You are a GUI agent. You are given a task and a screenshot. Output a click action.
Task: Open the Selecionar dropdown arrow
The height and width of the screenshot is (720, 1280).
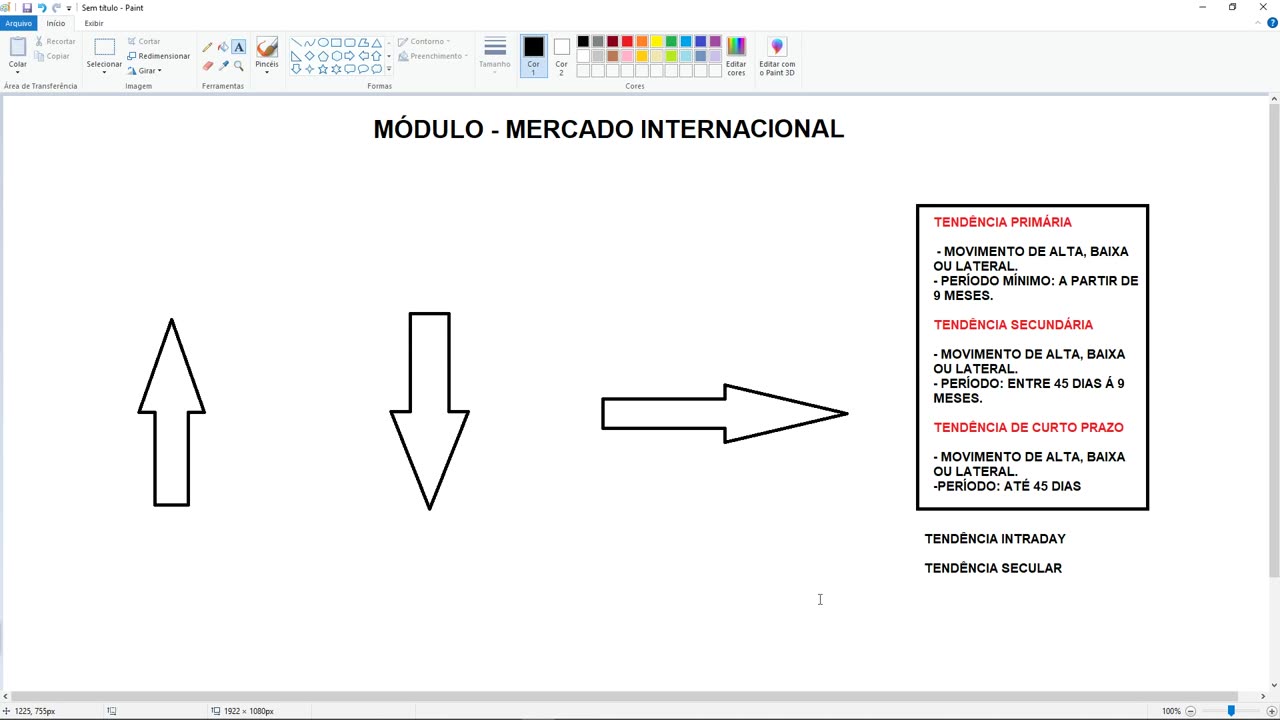pyautogui.click(x=104, y=70)
